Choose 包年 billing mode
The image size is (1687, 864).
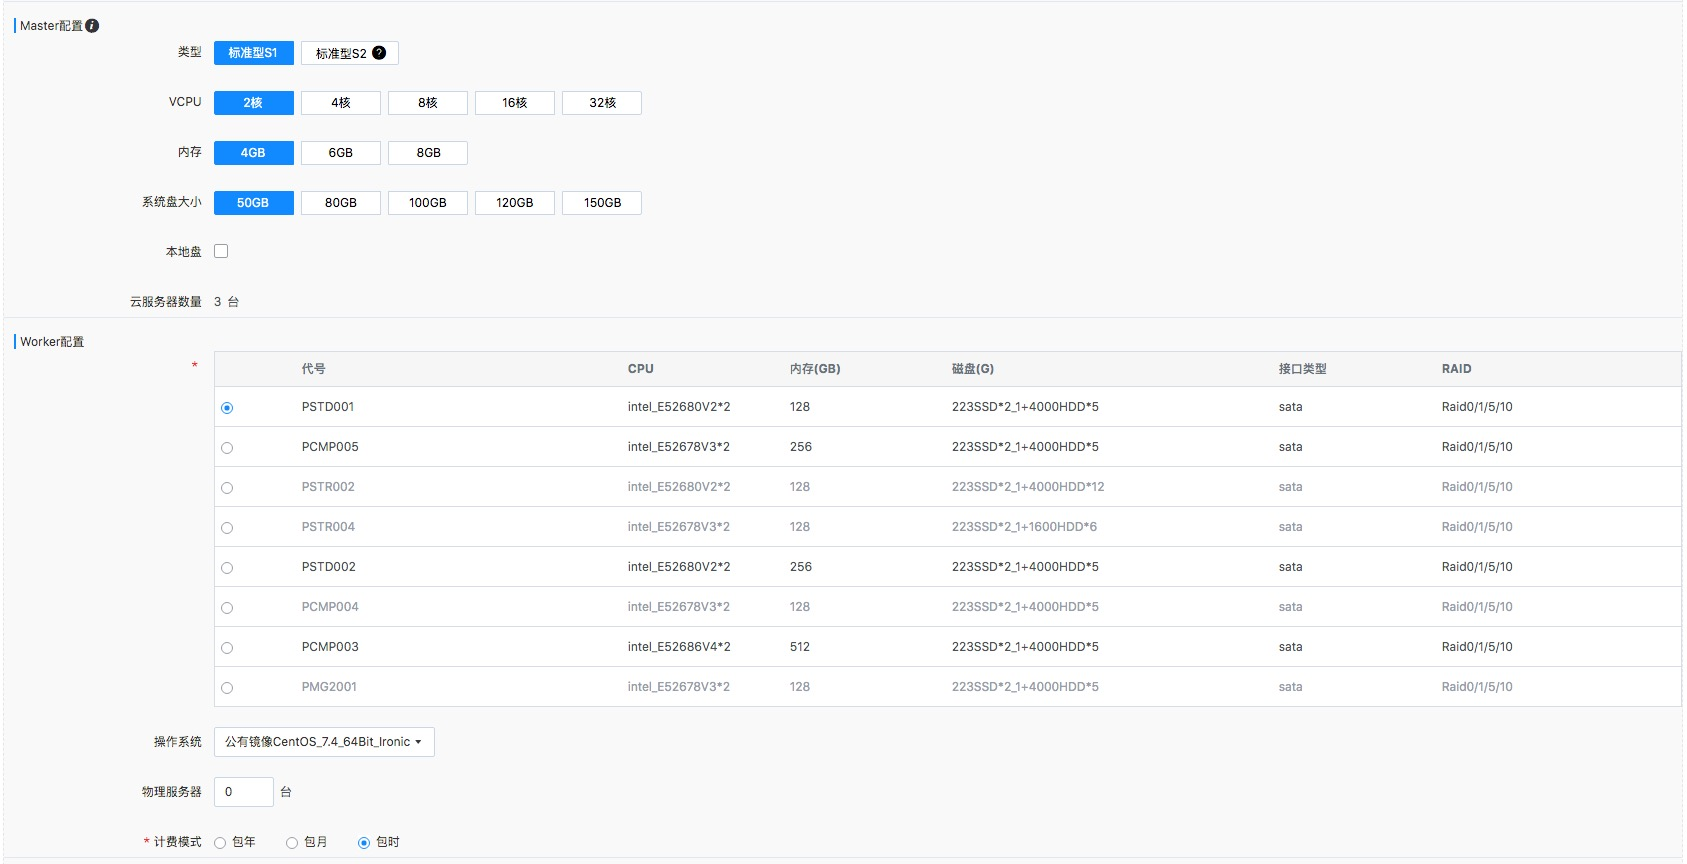(220, 843)
